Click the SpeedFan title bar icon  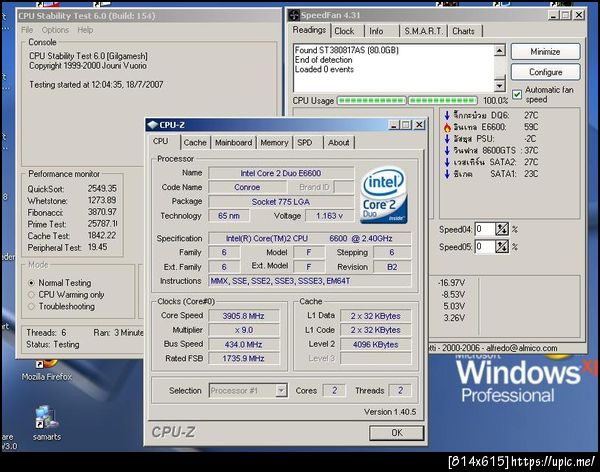tap(294, 15)
